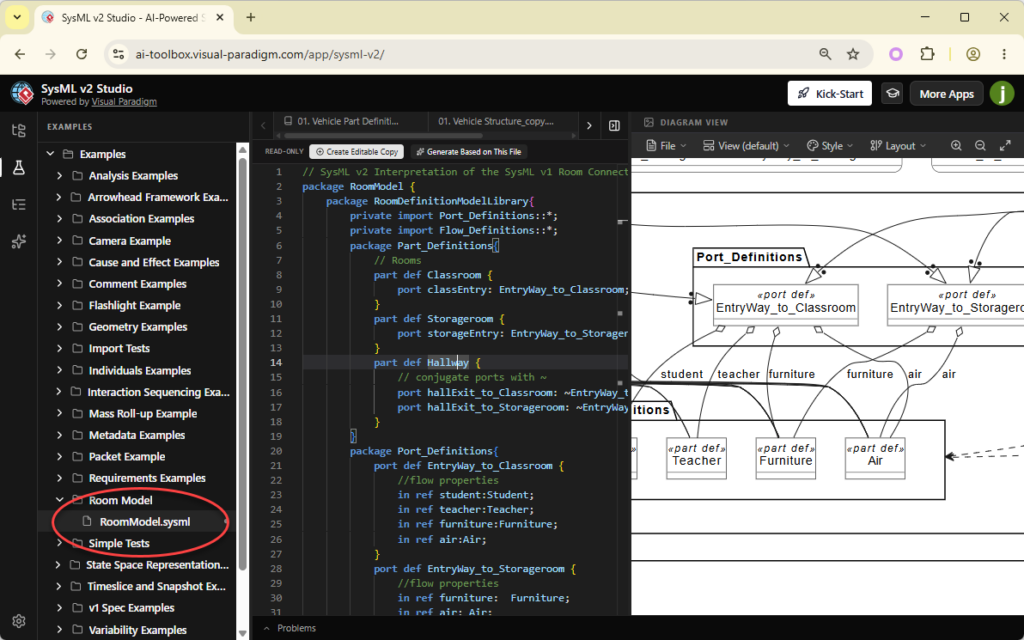Zoom out of the diagram
1024x640 pixels.
(980, 146)
